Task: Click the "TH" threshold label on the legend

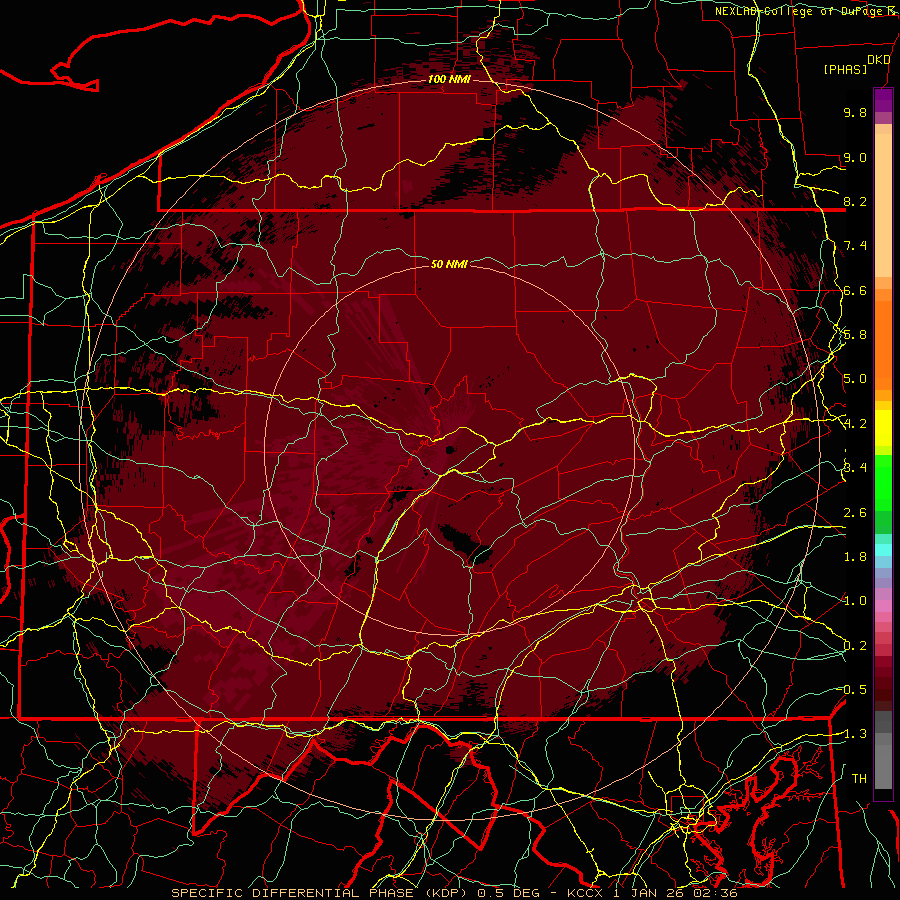Action: [x=859, y=779]
